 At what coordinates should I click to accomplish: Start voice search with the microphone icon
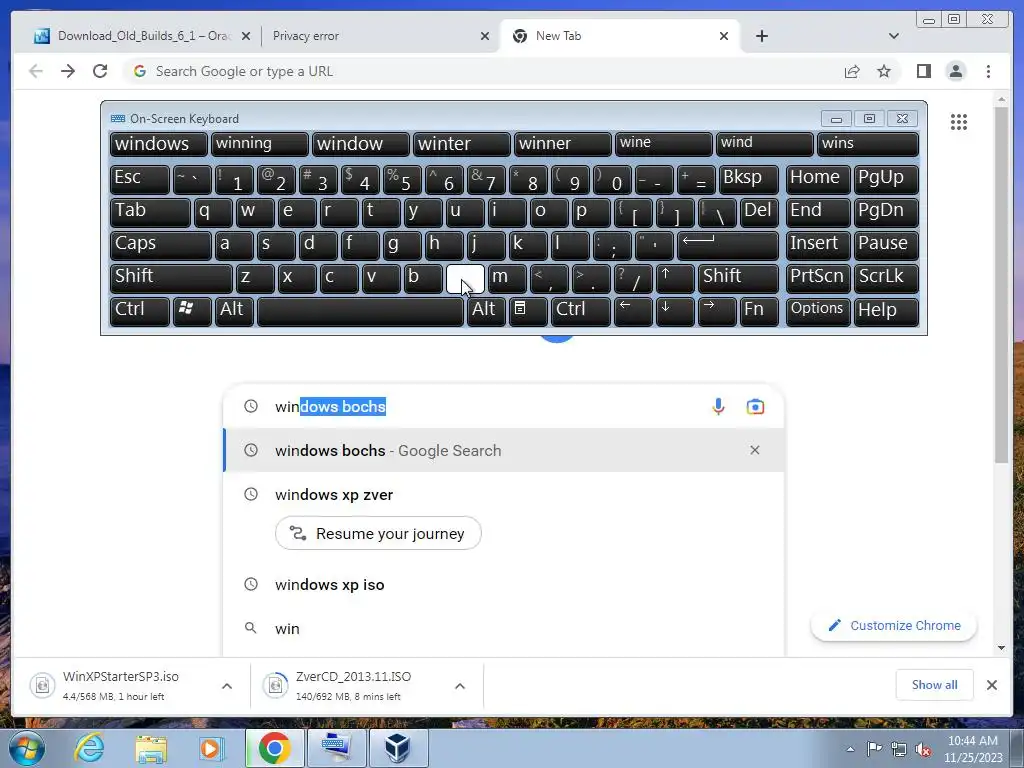718,406
